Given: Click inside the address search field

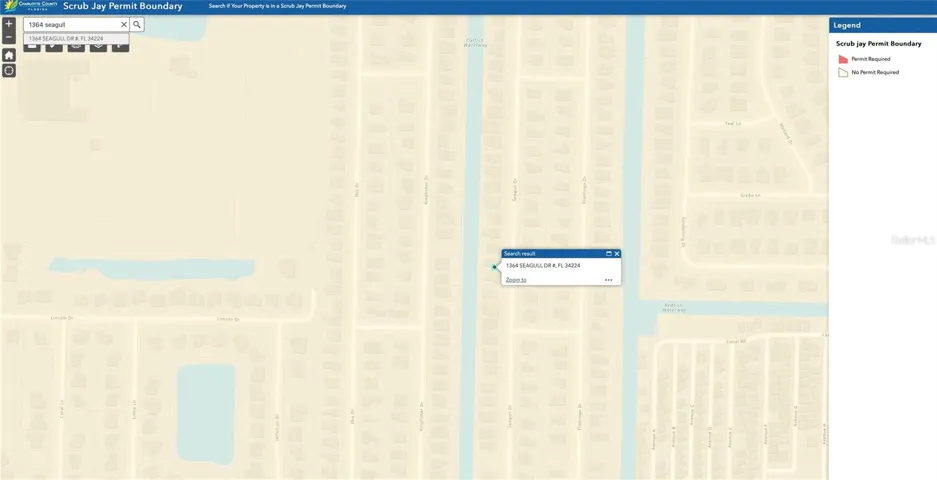Looking at the screenshot, I should (x=72, y=24).
